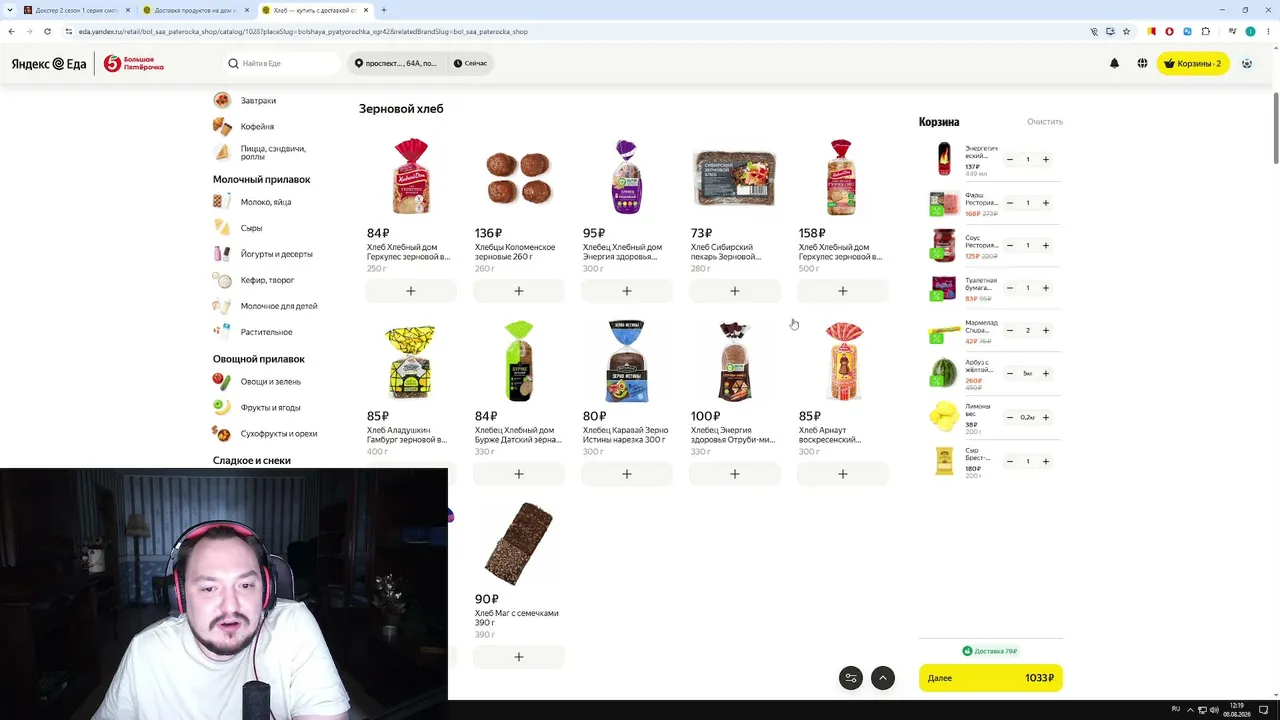Decrease weight of Арбуз с жёлтой
Screen dimensions: 1280x720
coord(1010,373)
